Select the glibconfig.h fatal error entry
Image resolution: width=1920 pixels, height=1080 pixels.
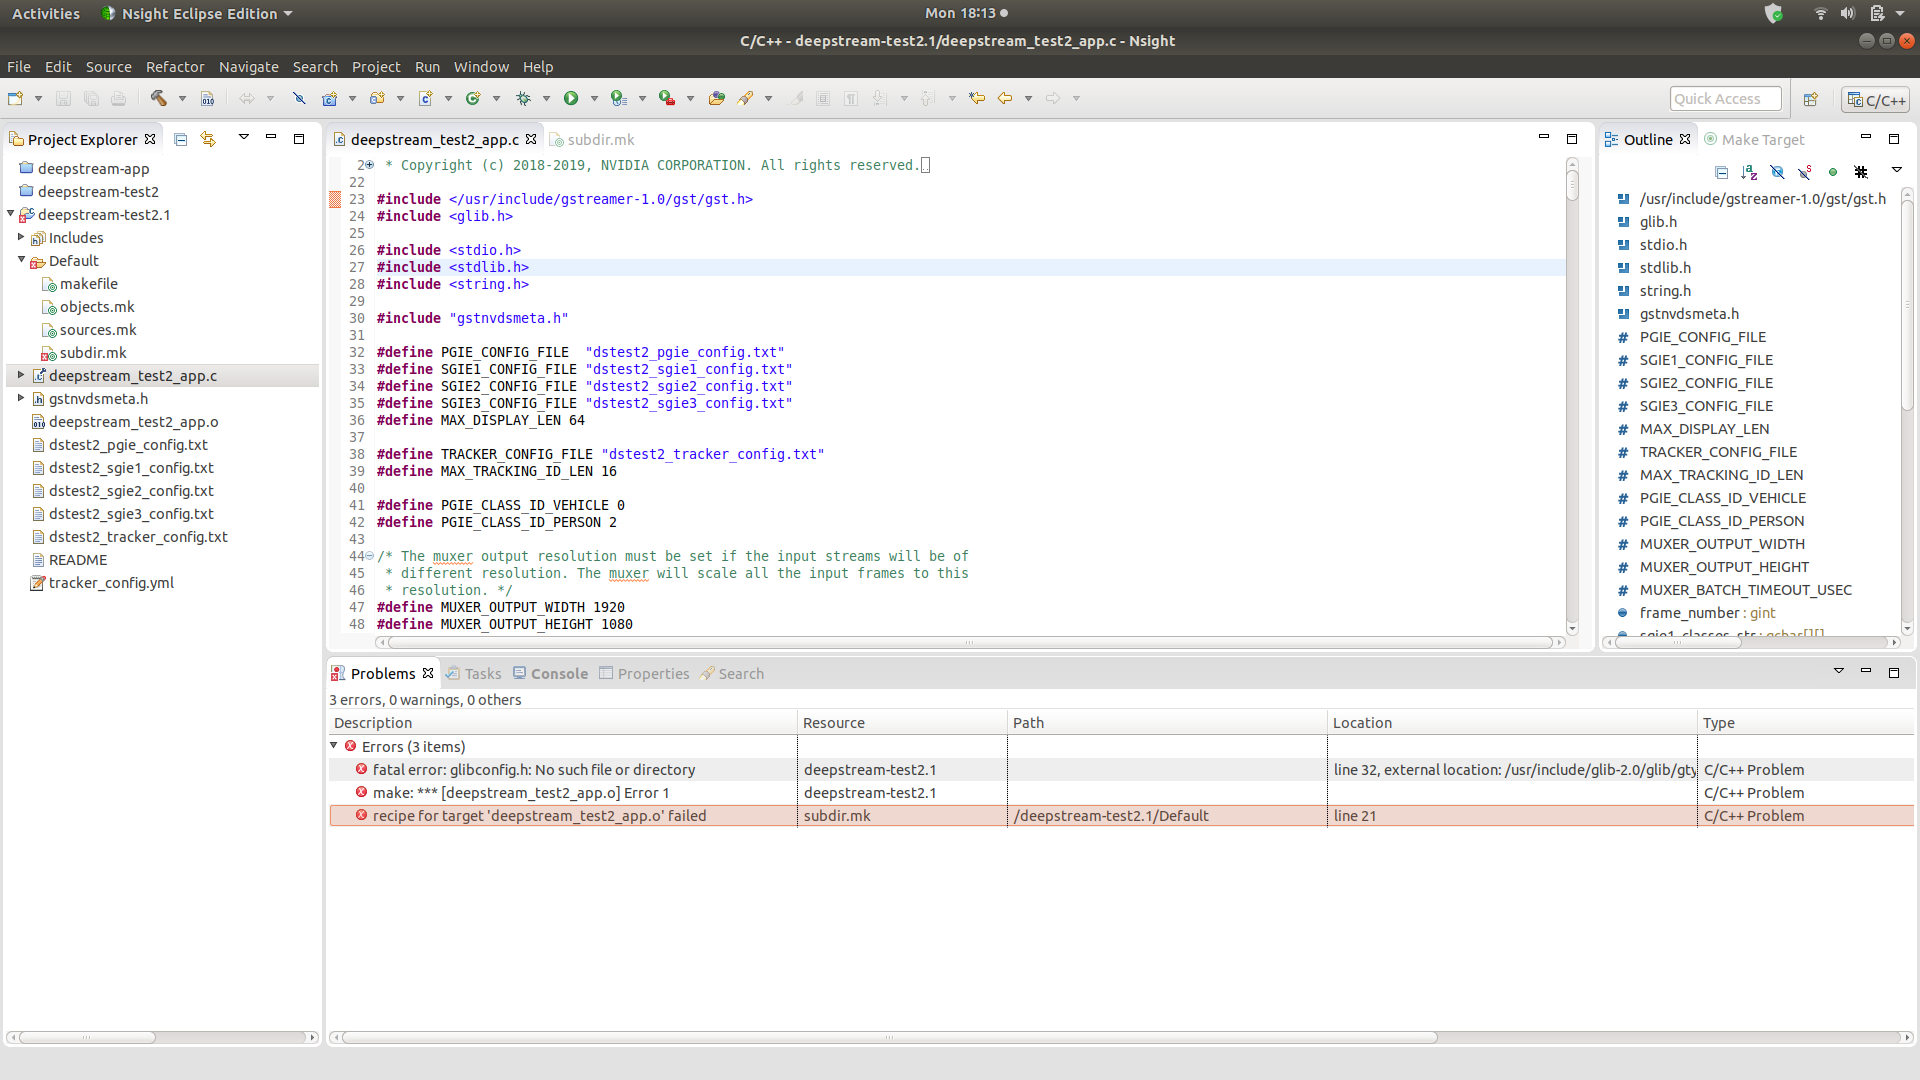coord(533,770)
